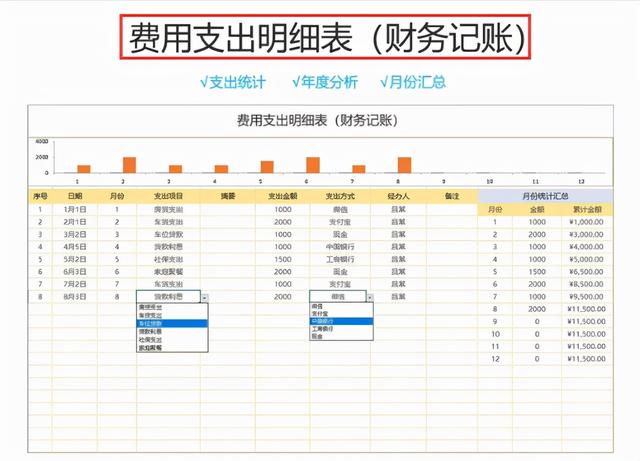Select the 支出项目 combo cell in row 8

click(x=168, y=296)
